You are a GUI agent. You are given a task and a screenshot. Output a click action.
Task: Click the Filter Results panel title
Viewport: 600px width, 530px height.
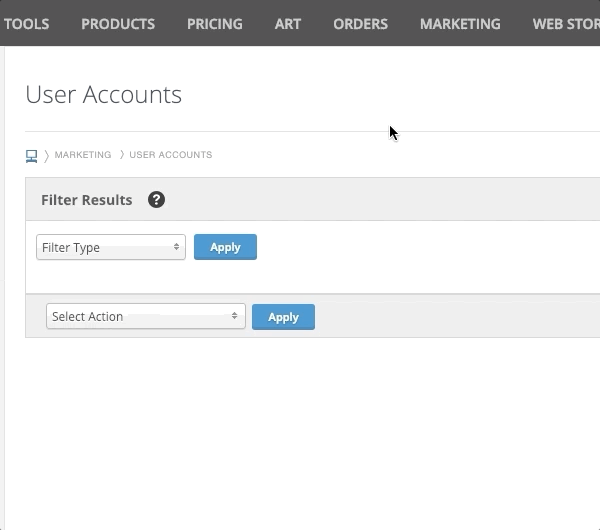tap(86, 200)
